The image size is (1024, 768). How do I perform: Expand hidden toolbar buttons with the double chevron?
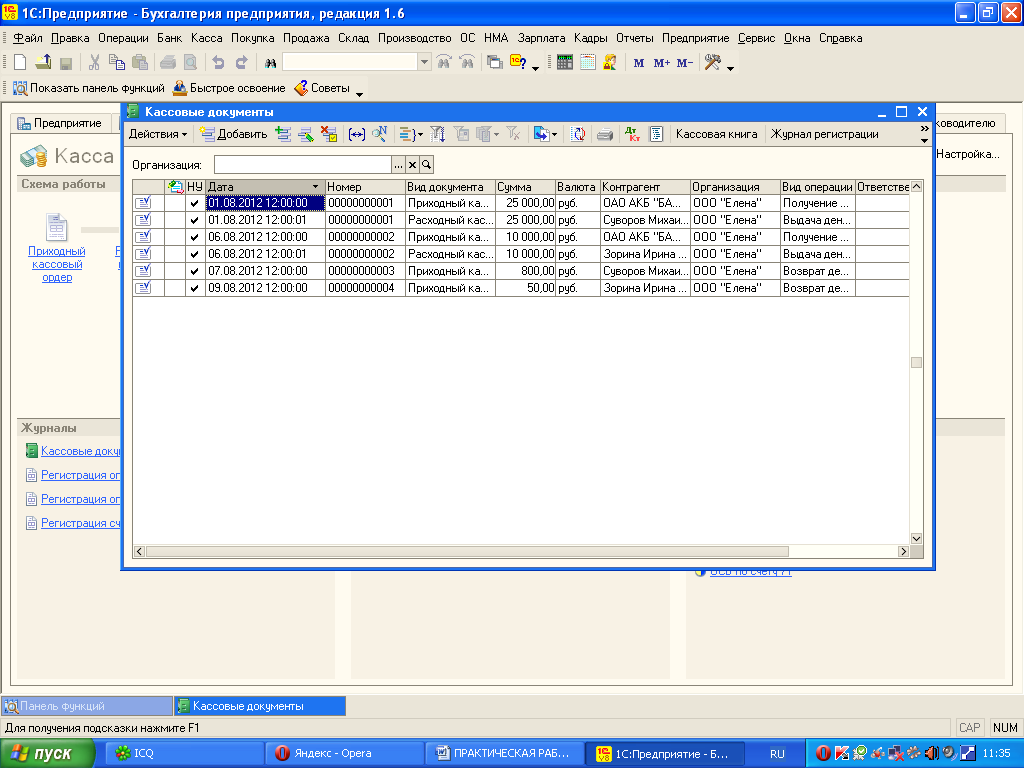pyautogui.click(x=924, y=129)
